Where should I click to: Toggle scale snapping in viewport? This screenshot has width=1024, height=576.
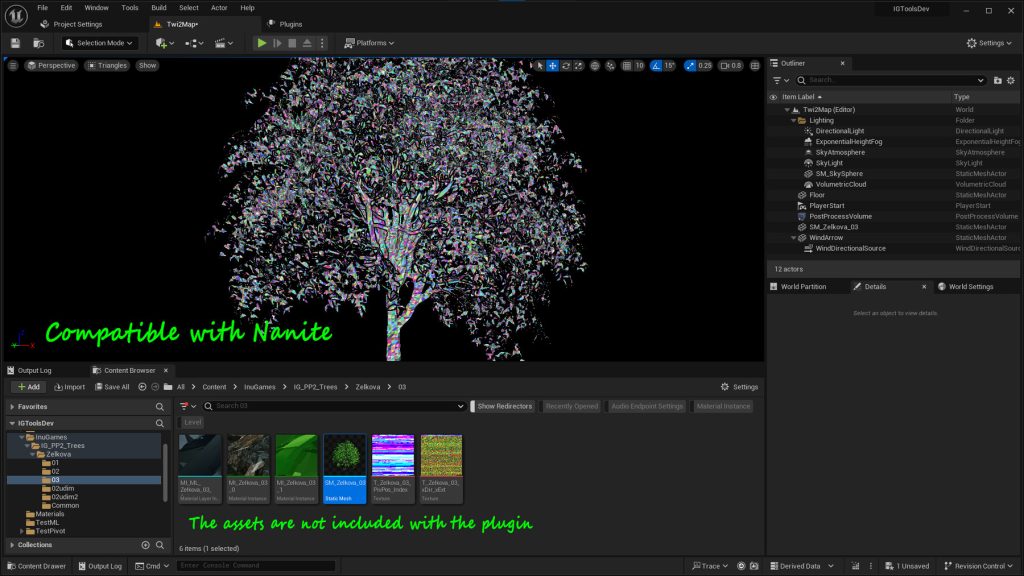pyautogui.click(x=690, y=65)
